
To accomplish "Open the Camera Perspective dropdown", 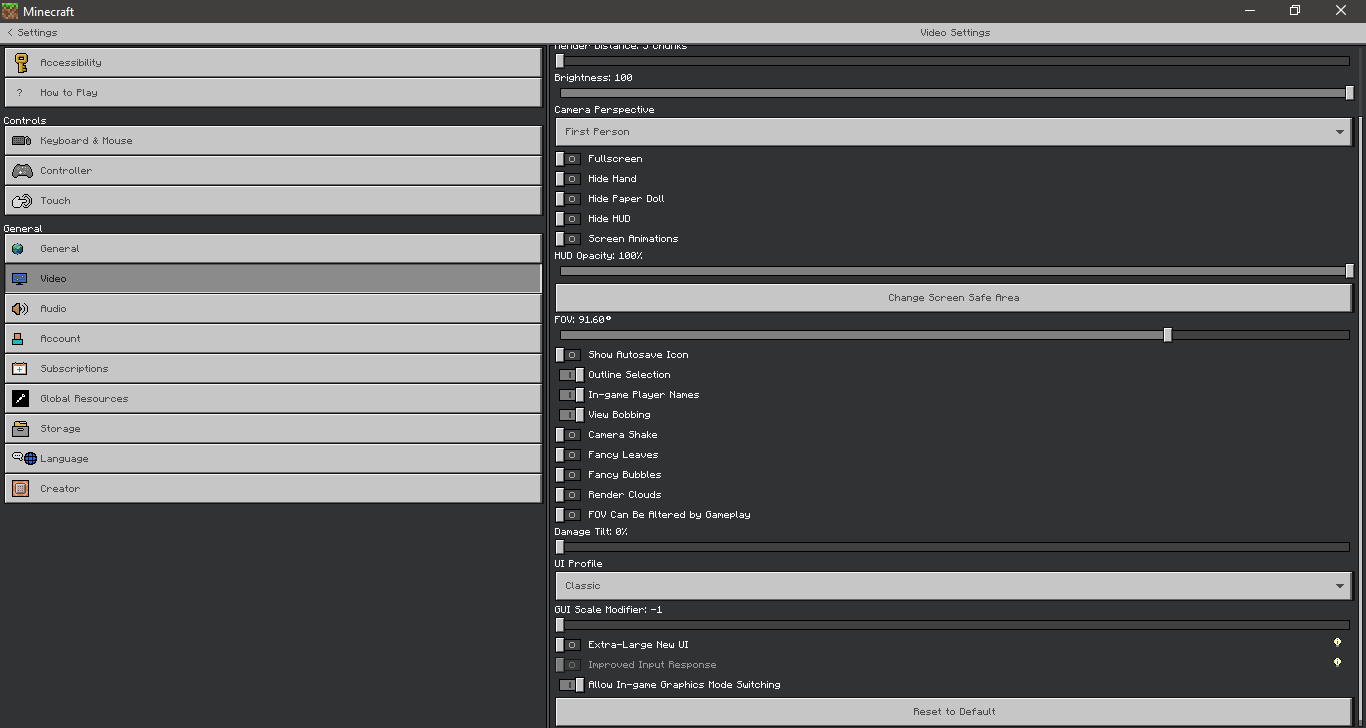I will (x=953, y=132).
